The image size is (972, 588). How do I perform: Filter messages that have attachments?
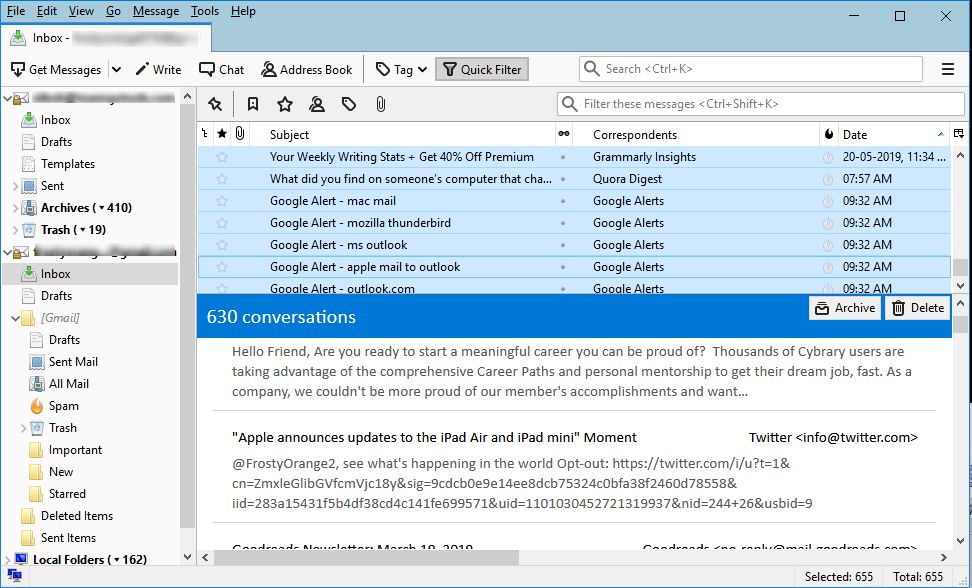[381, 104]
